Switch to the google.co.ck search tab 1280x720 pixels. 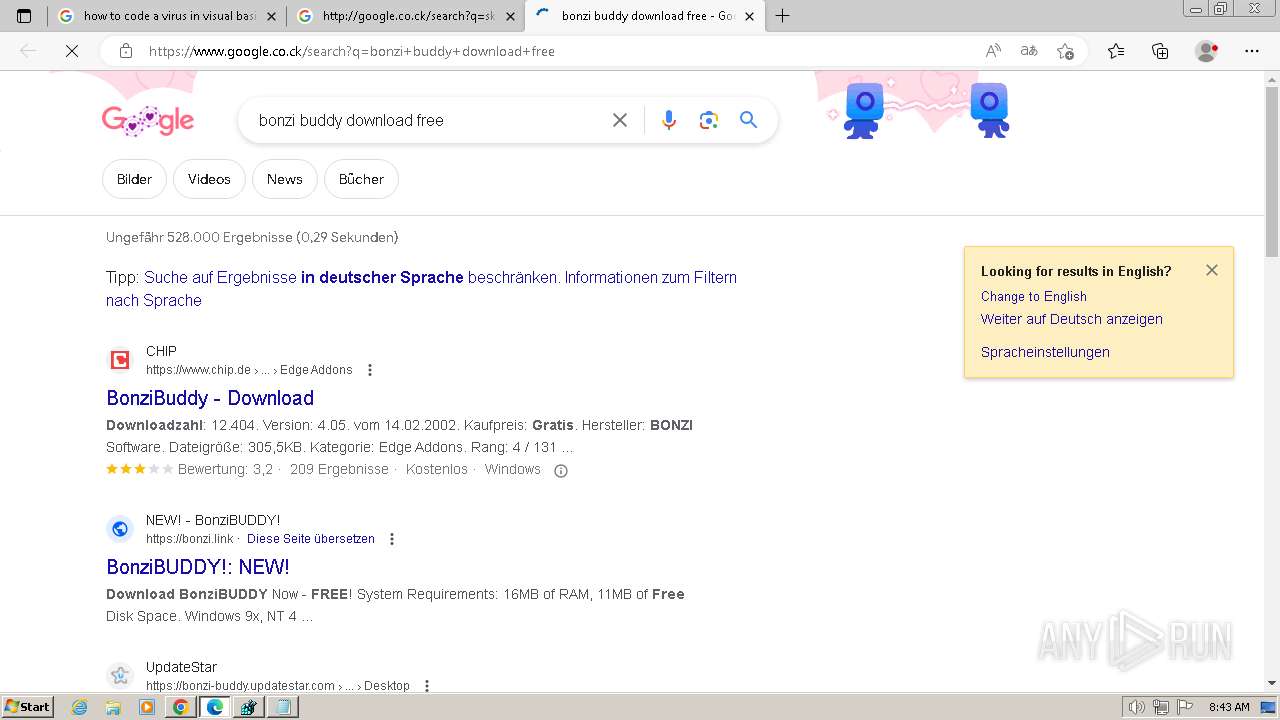pos(405,16)
